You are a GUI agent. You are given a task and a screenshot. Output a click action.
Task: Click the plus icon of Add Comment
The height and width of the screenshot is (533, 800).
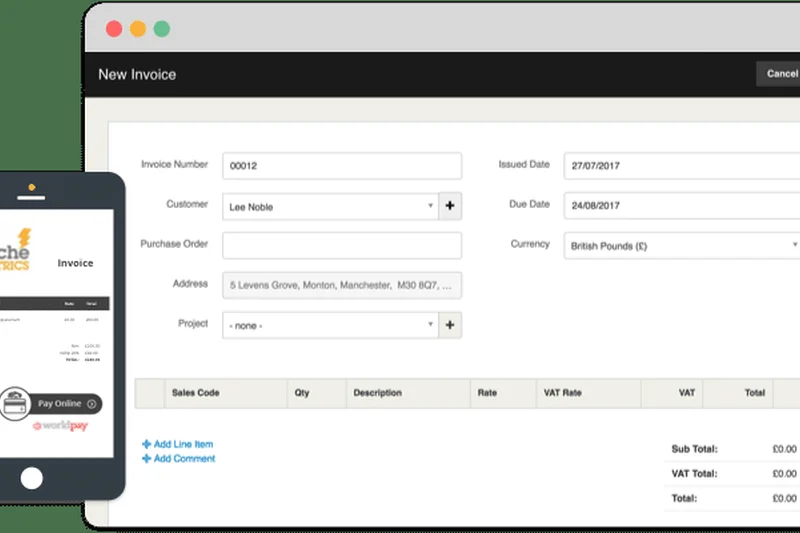tap(146, 459)
